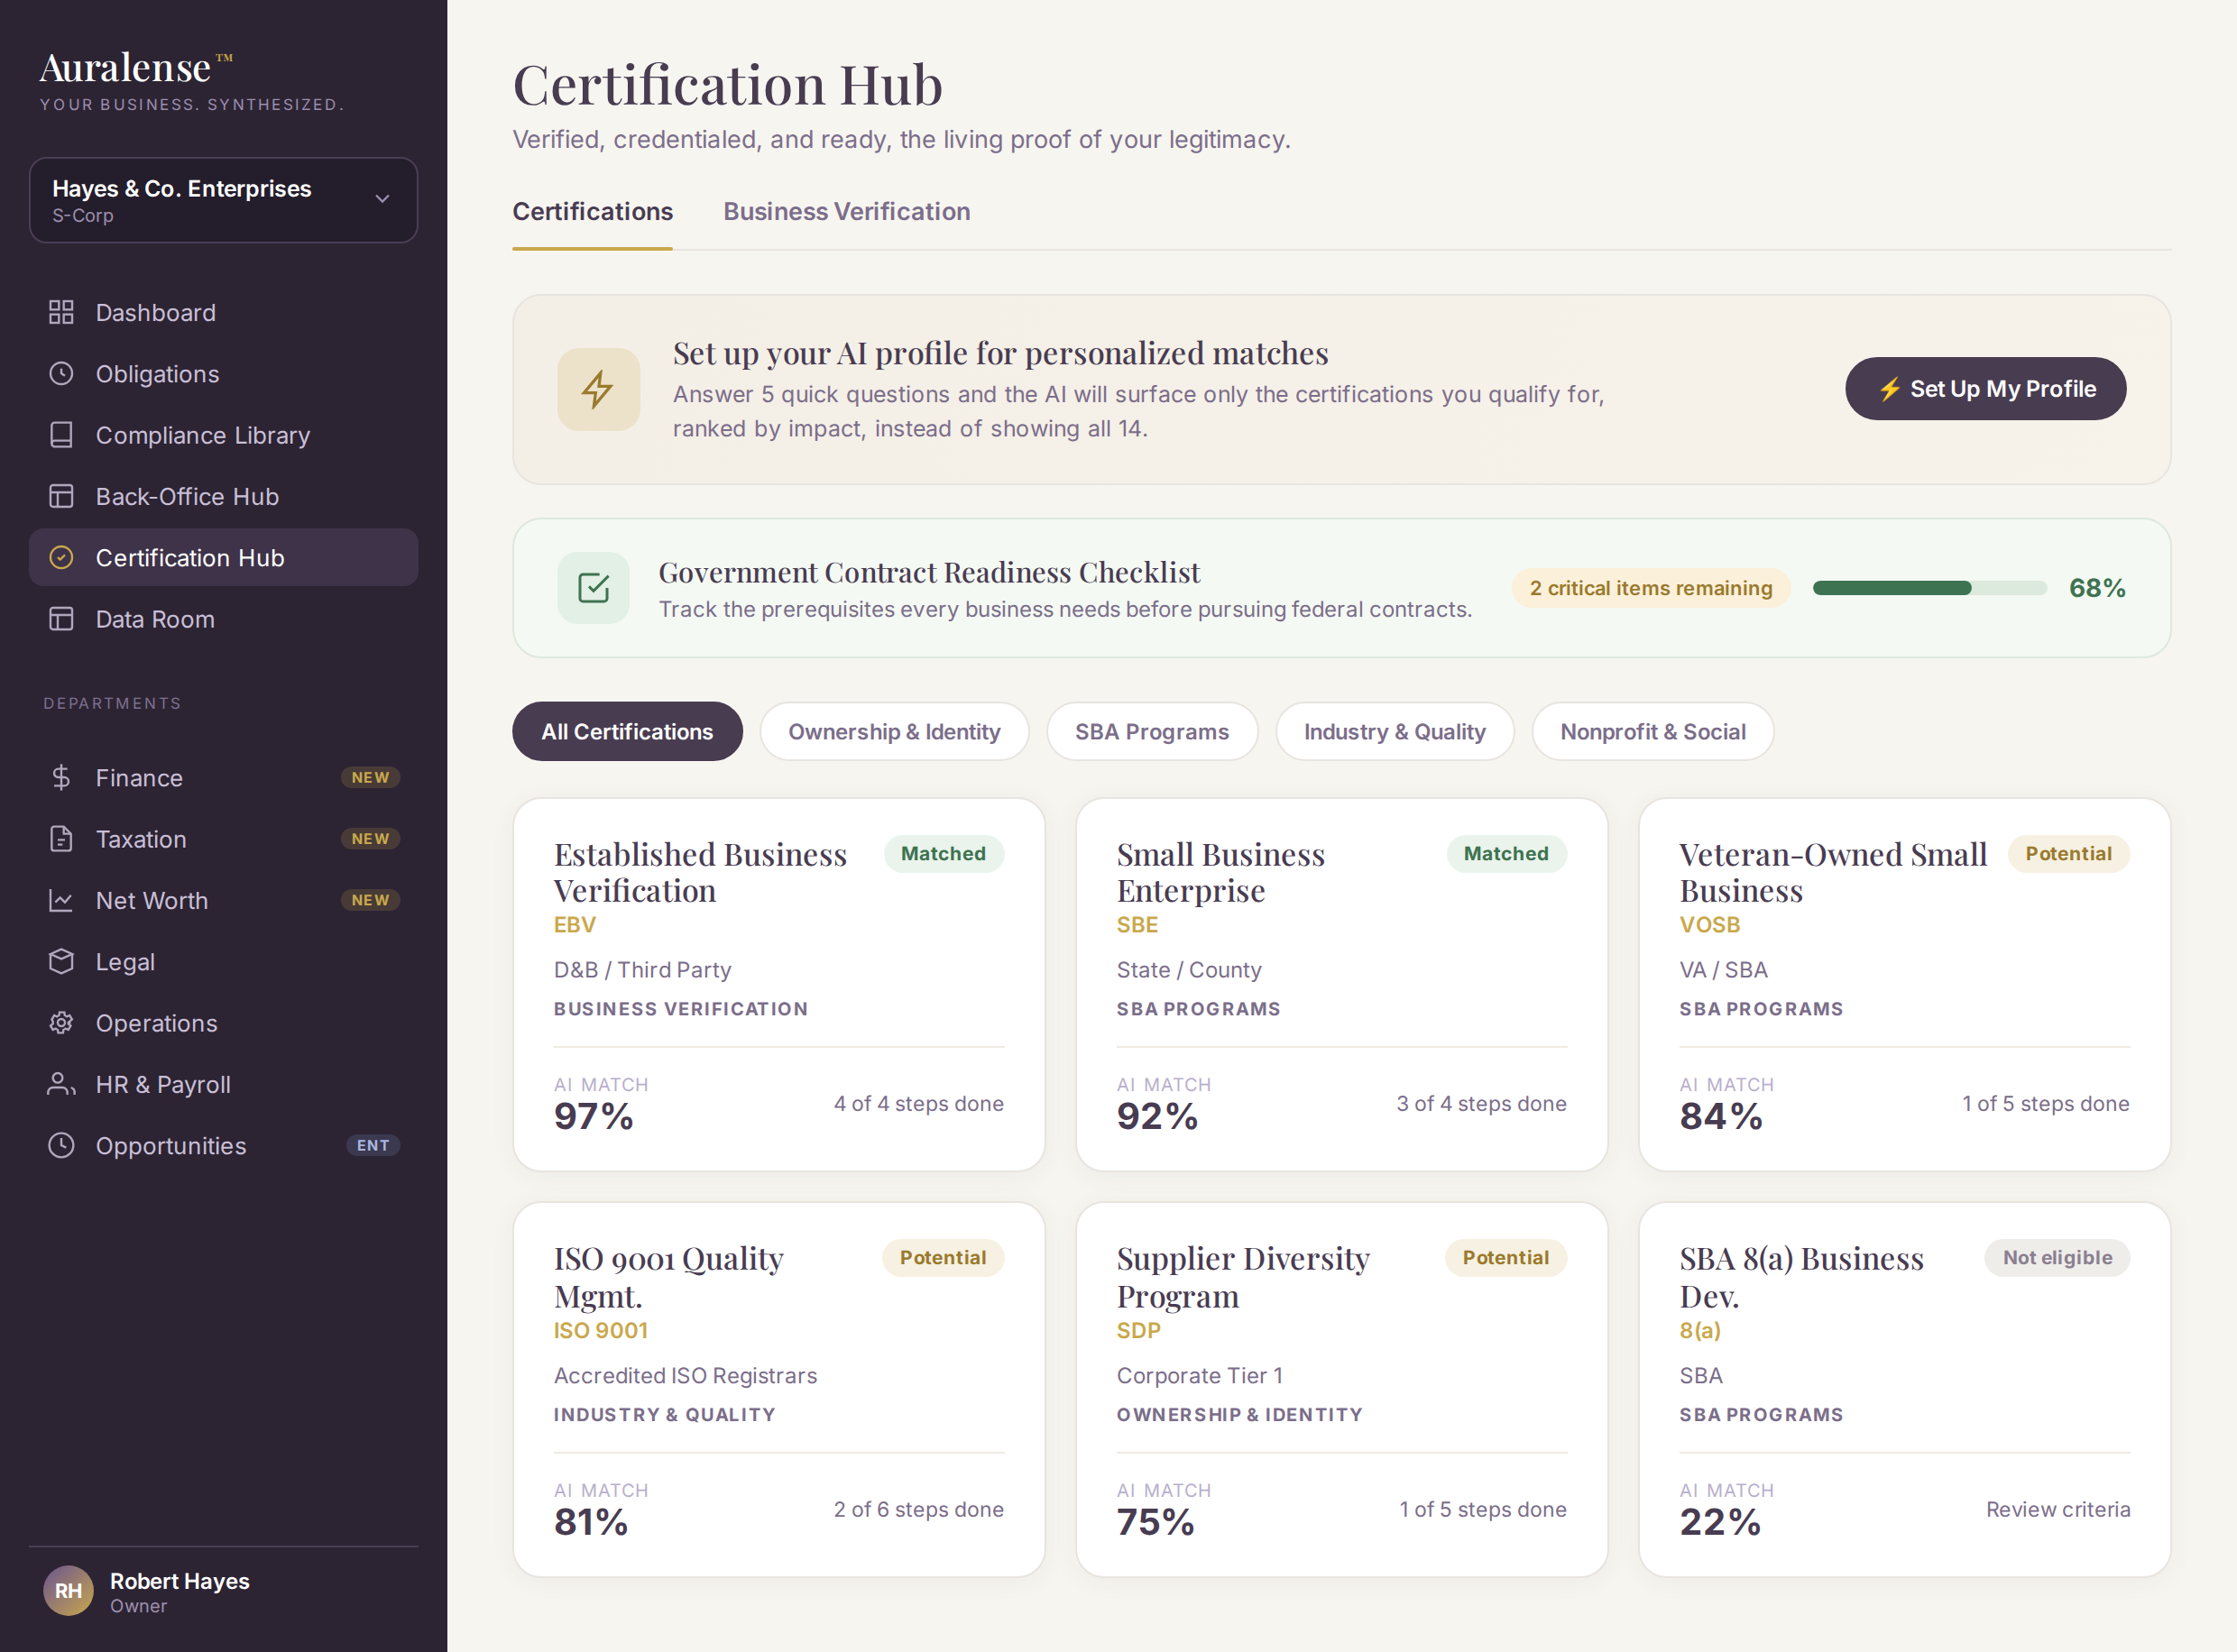The width and height of the screenshot is (2237, 1652).
Task: Click the Operations gear icon
Action: (x=61, y=1023)
